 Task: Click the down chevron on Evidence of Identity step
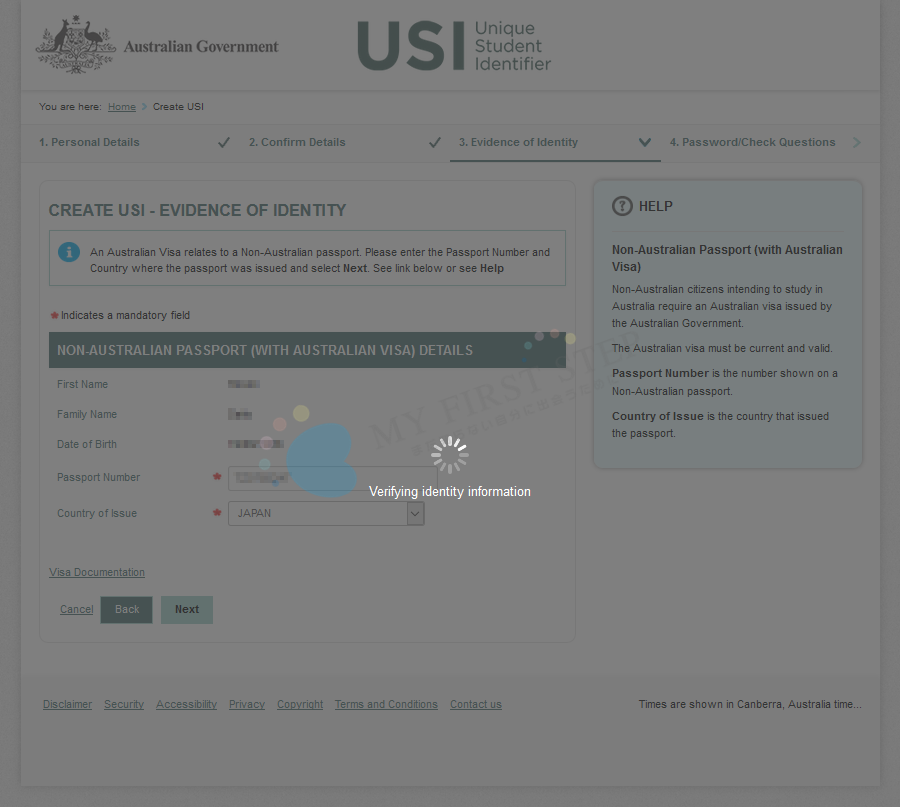645,143
